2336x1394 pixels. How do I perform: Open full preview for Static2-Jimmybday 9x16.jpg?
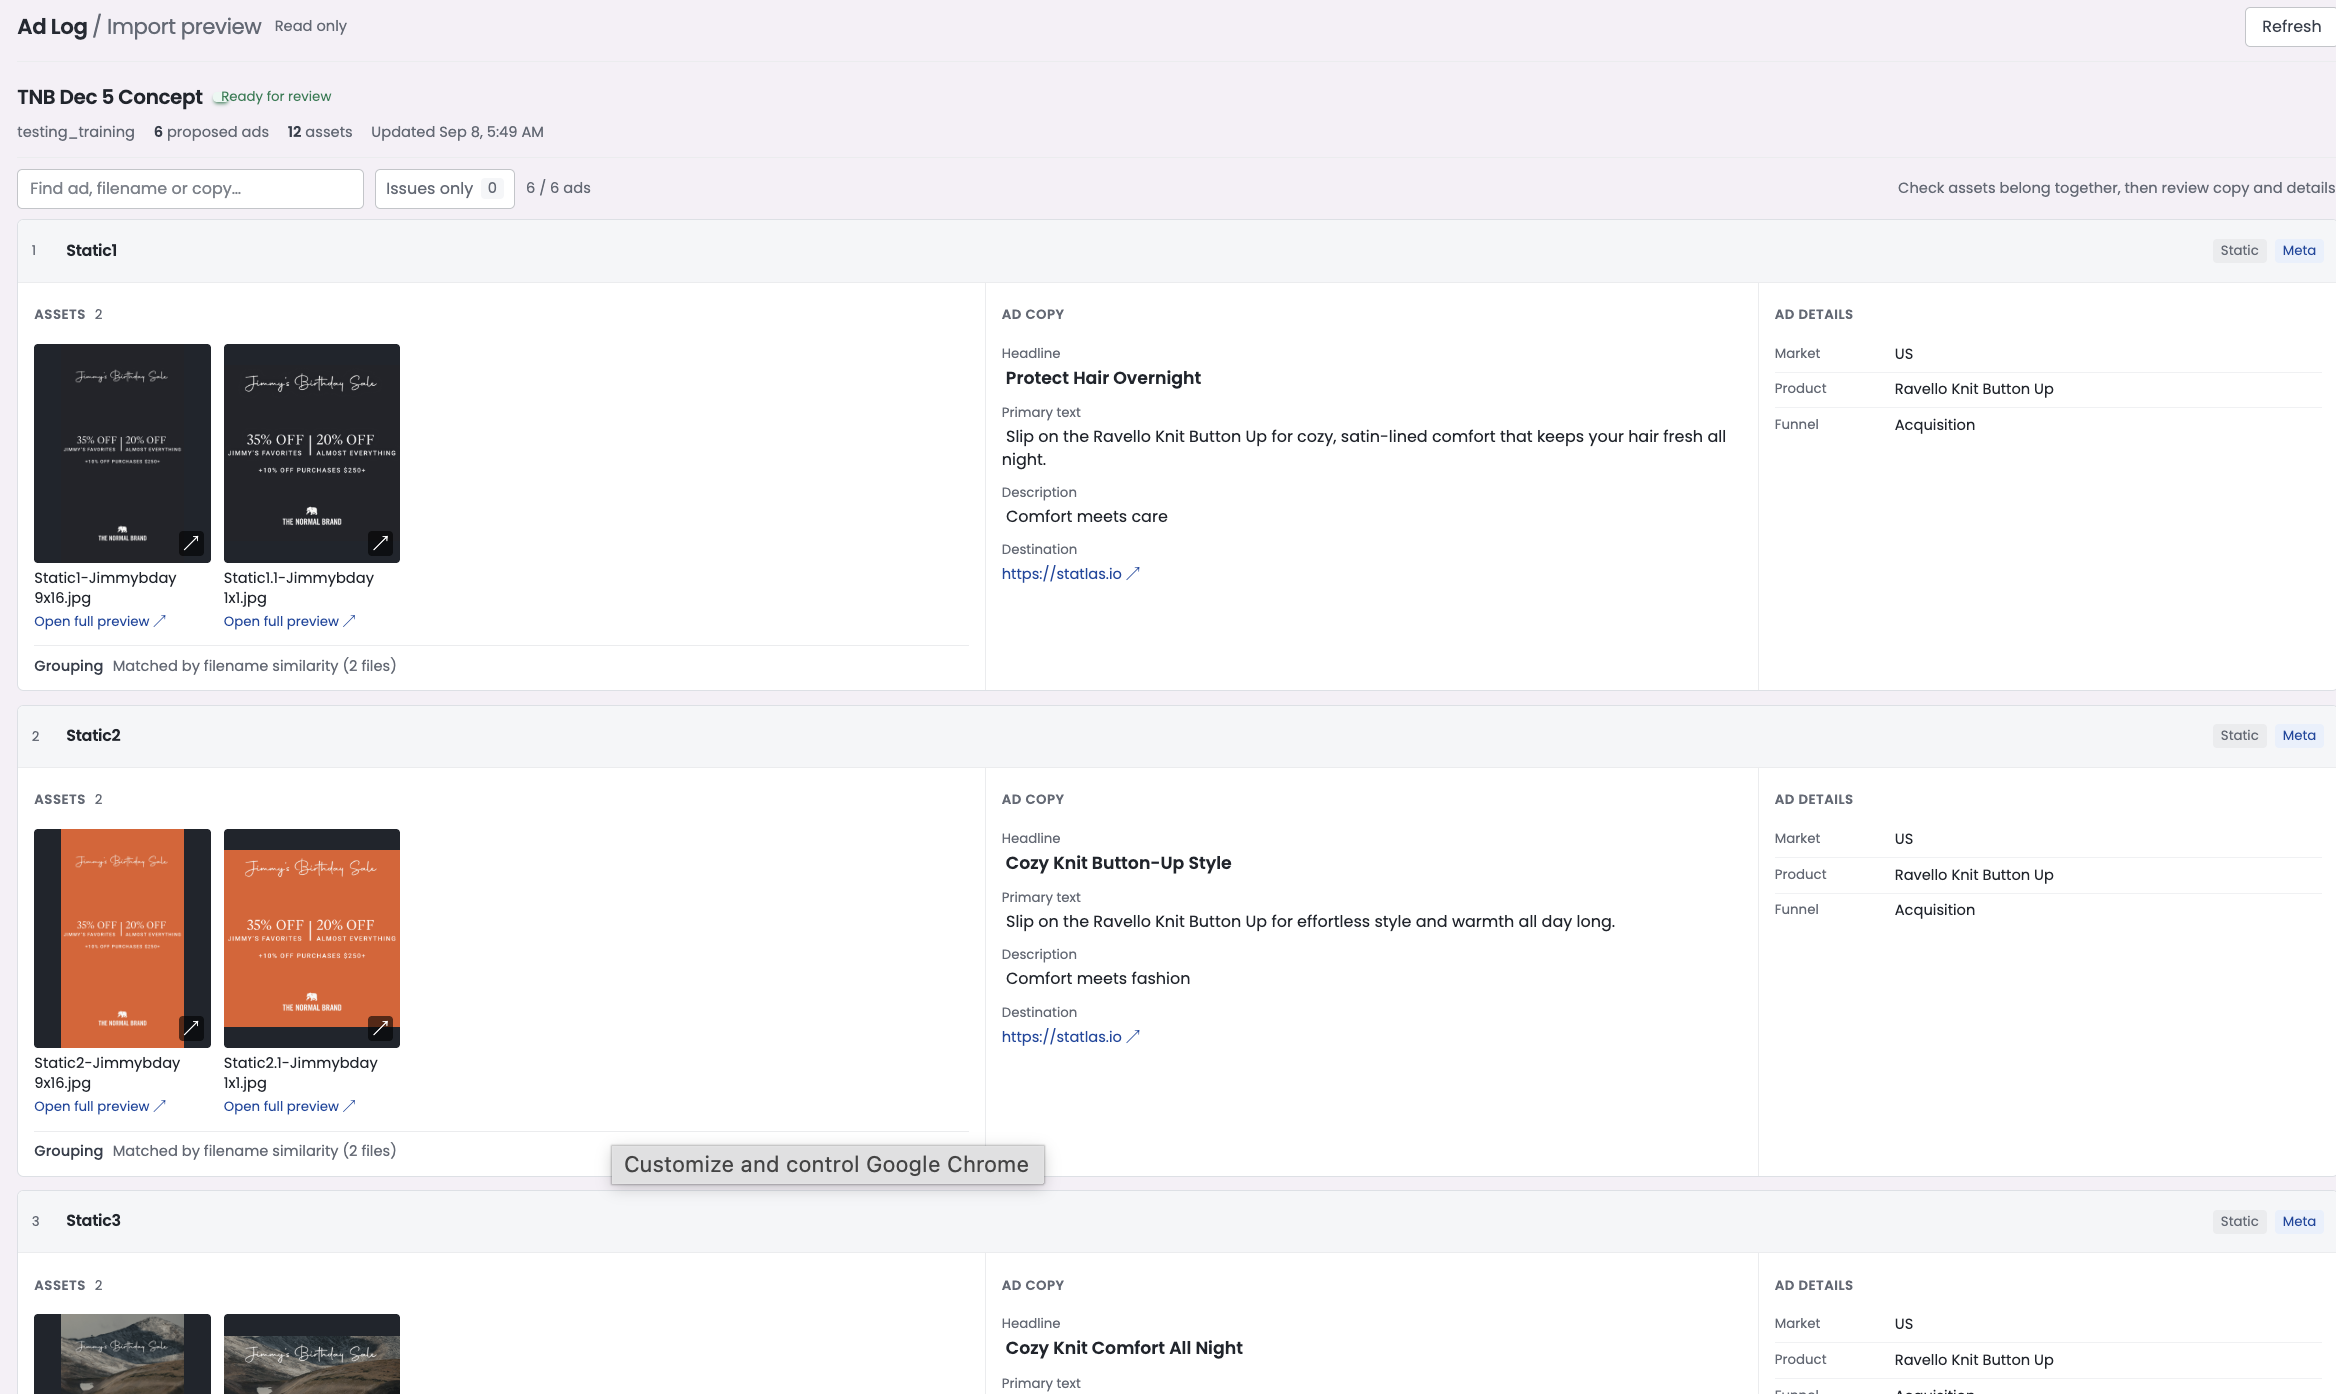(x=100, y=1106)
